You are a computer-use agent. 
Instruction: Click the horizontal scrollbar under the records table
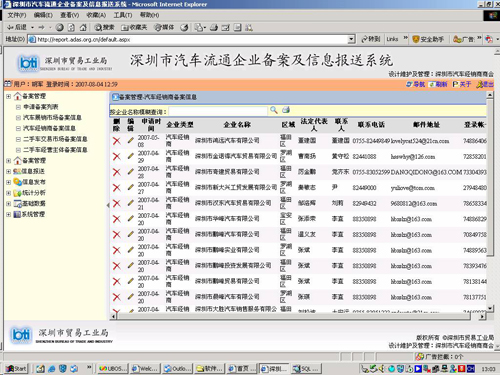[293, 316]
